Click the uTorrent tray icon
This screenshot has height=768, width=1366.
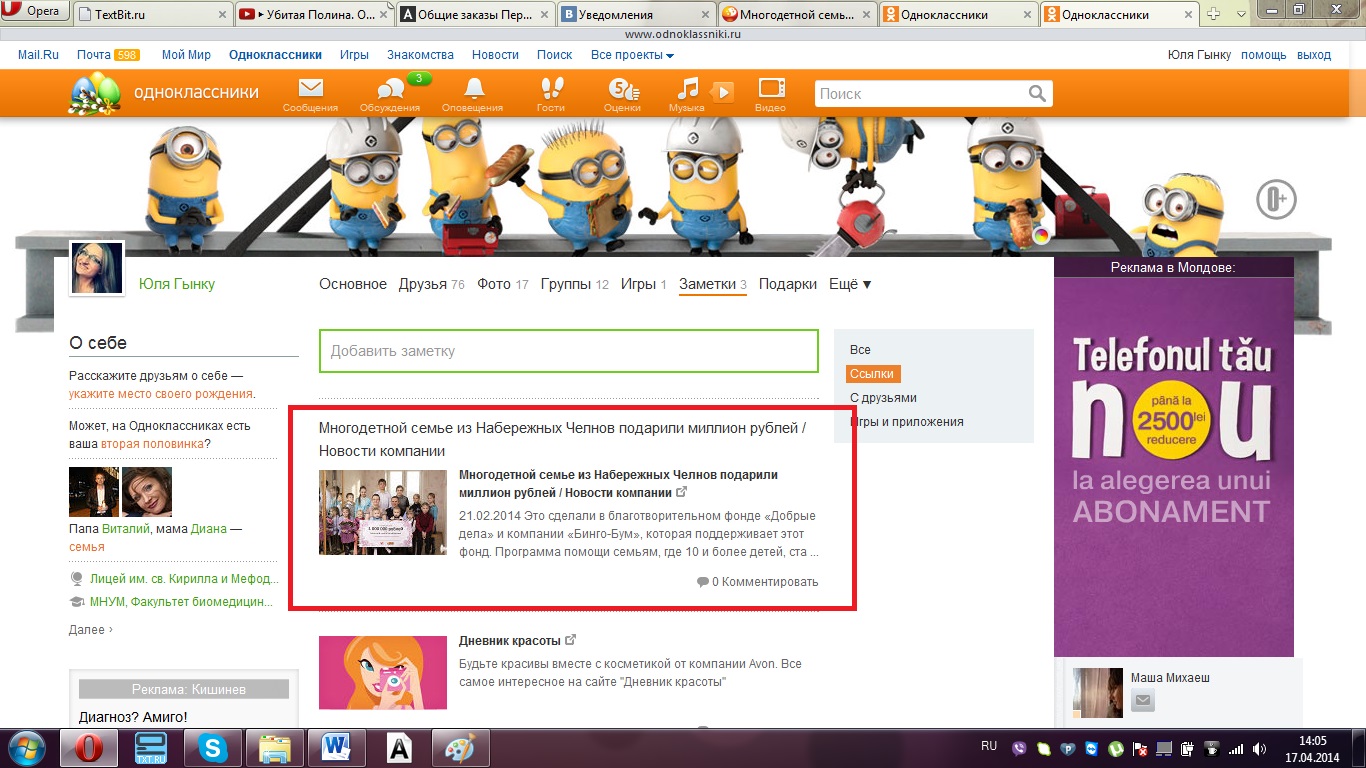1116,748
